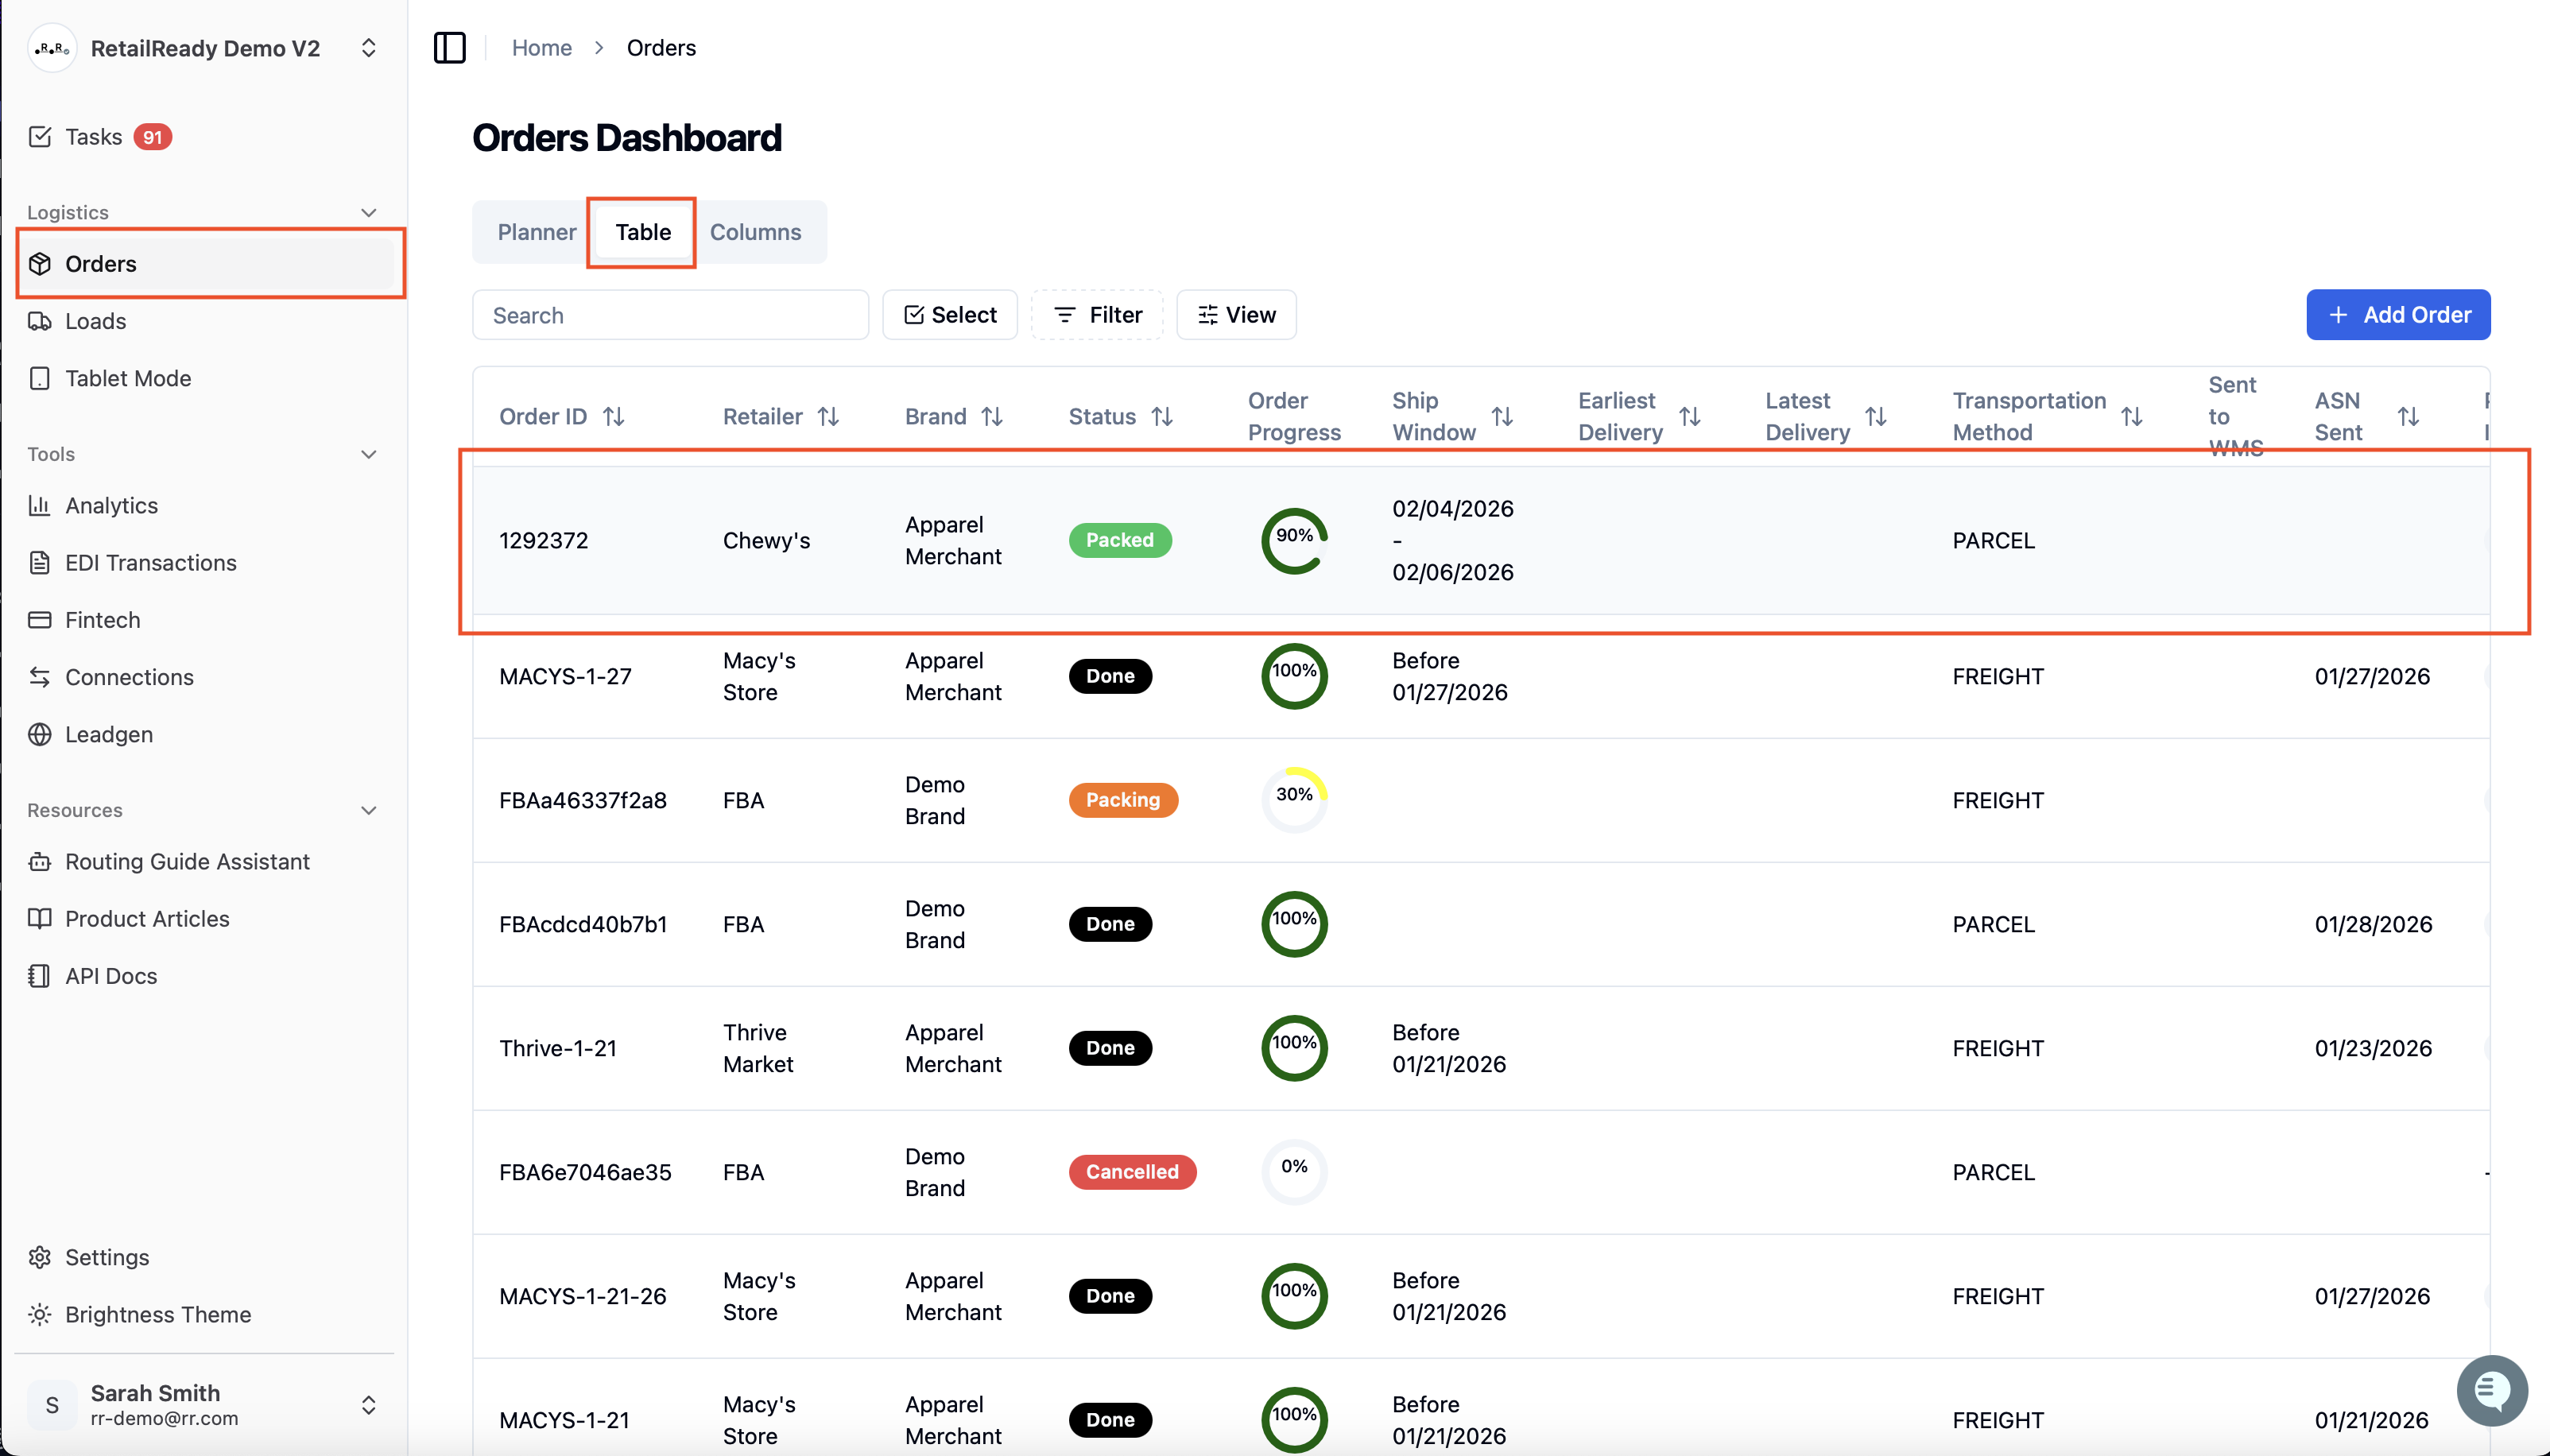This screenshot has width=2550, height=1456.
Task: Switch to the Columns tab
Action: point(756,232)
